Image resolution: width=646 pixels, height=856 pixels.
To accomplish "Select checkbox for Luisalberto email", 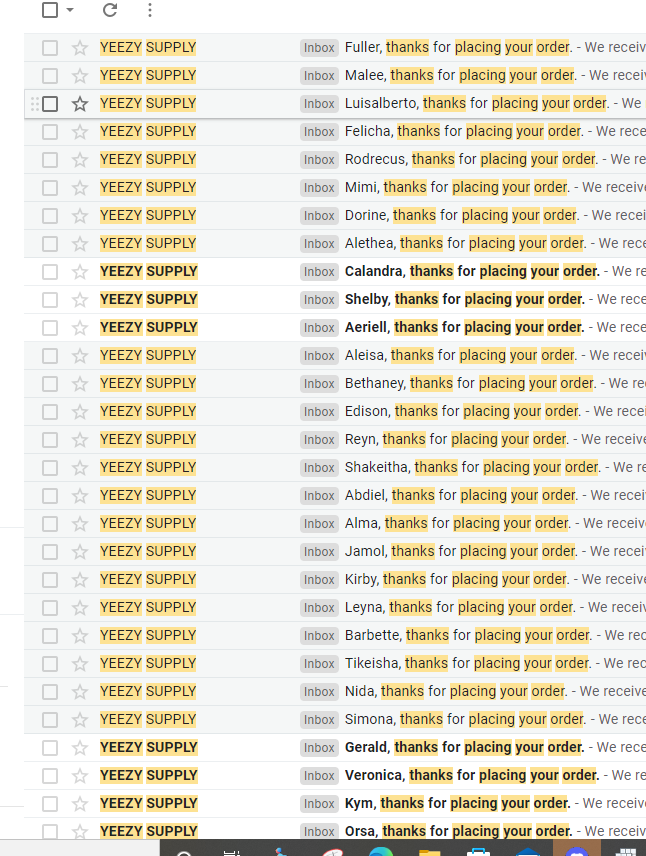I will point(50,104).
